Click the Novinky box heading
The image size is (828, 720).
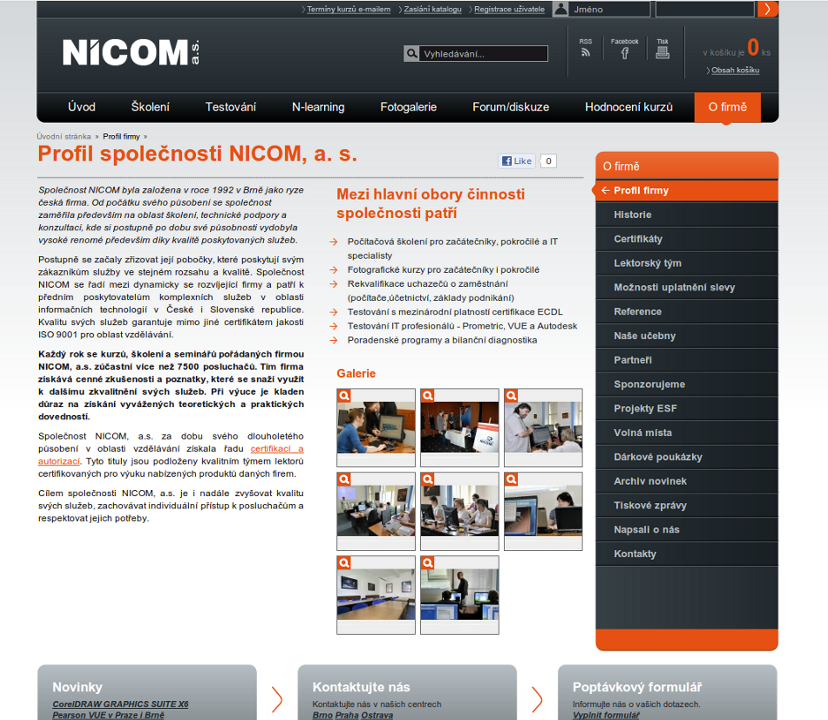point(78,687)
